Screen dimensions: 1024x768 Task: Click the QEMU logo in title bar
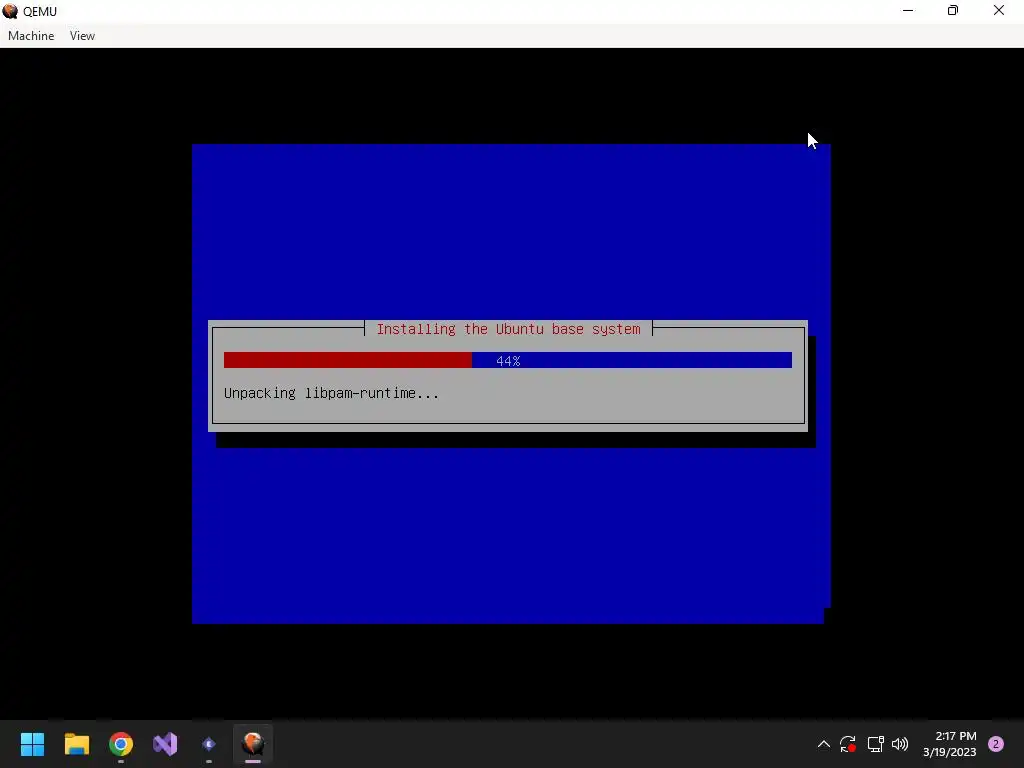pos(10,11)
